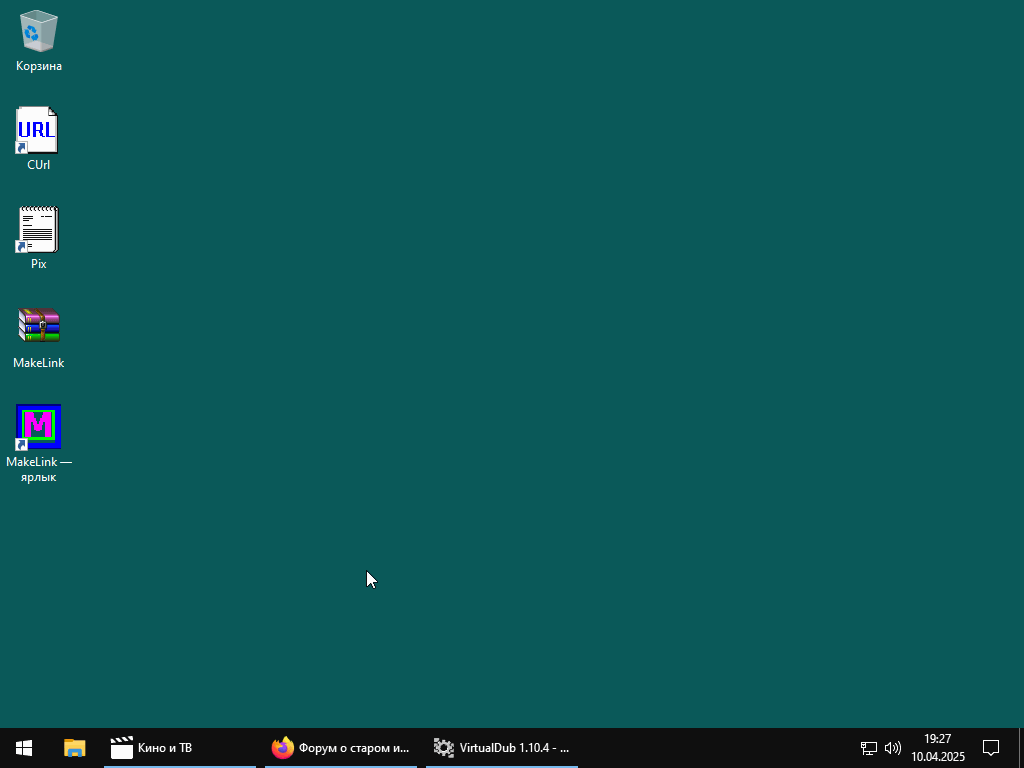The height and width of the screenshot is (768, 1024).
Task: Select the Pix notepad shortcut
Action: pyautogui.click(x=37, y=229)
